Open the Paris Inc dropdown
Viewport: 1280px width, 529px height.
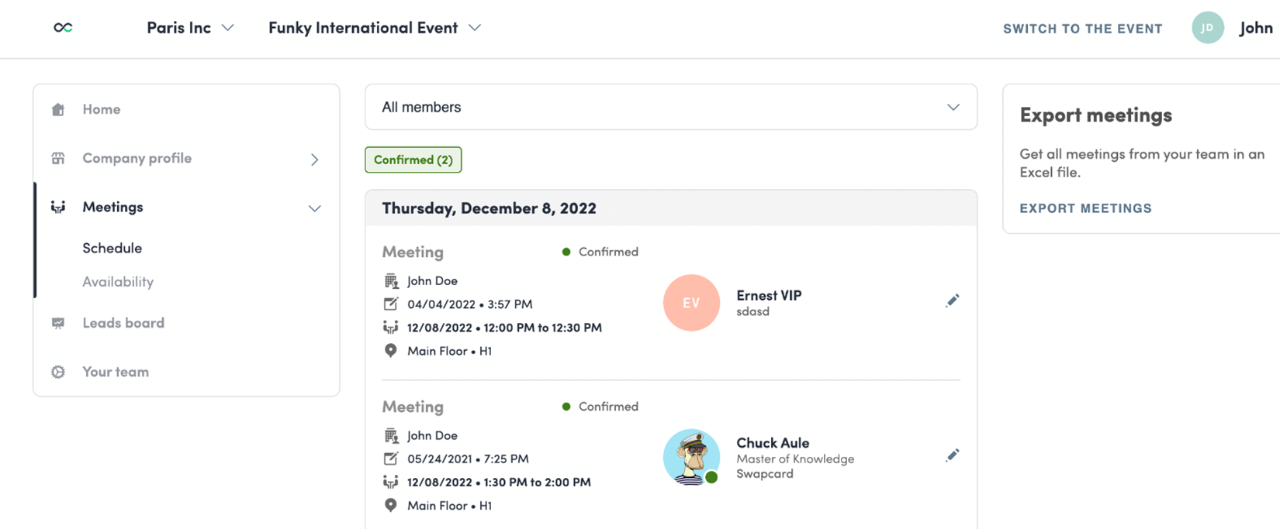[190, 28]
